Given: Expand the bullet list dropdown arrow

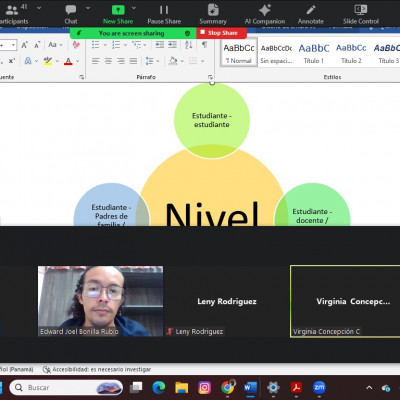Looking at the screenshot, I should pyautogui.click(x=105, y=45).
